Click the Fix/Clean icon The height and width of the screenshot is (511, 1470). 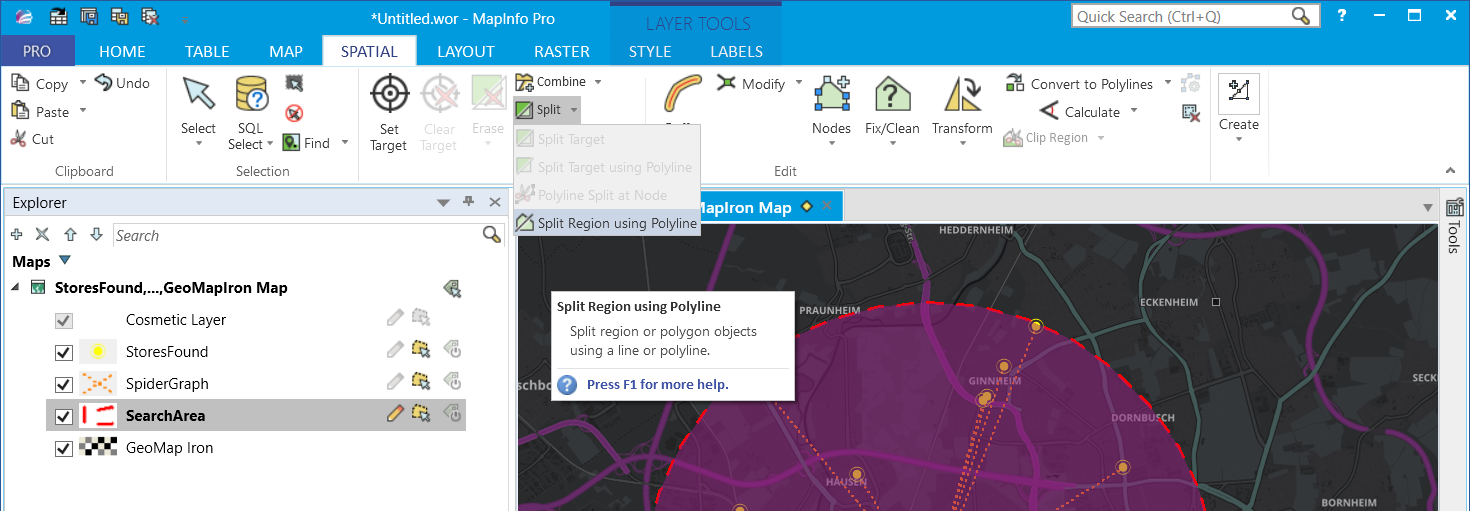click(892, 96)
